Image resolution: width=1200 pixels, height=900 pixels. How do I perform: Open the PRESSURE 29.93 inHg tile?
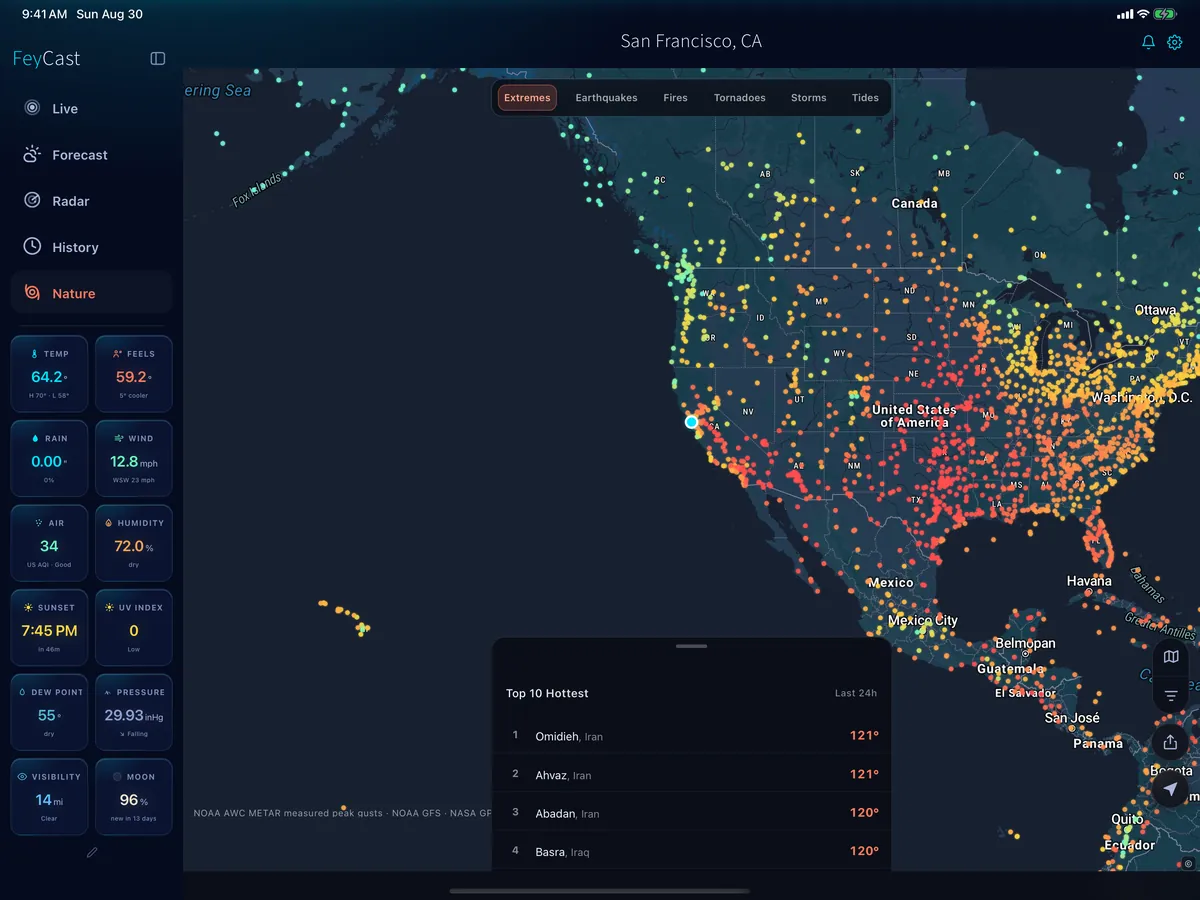[134, 712]
